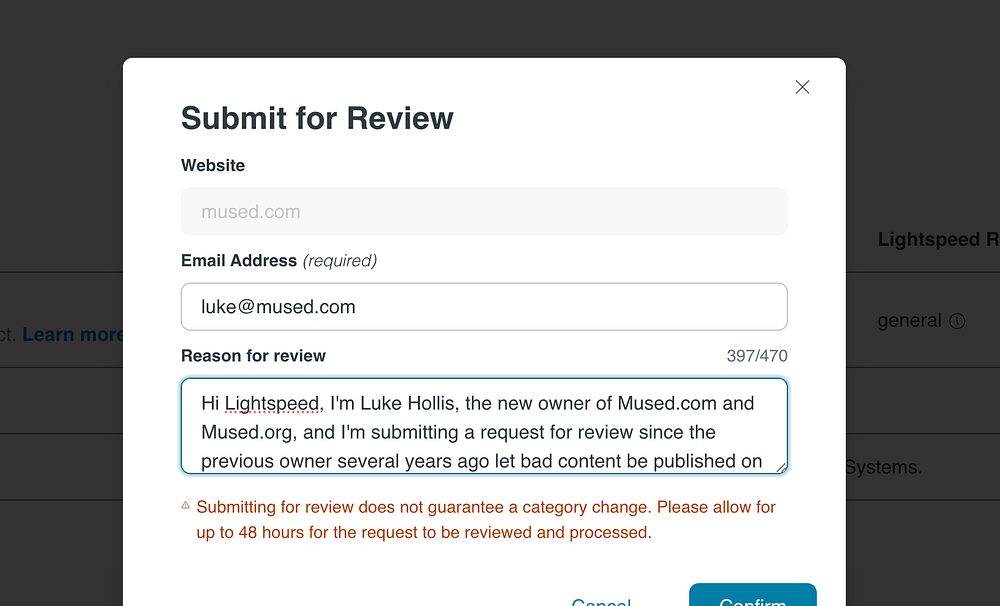The width and height of the screenshot is (1000, 606).
Task: Click inside the Reason for review textarea
Action: (x=484, y=432)
